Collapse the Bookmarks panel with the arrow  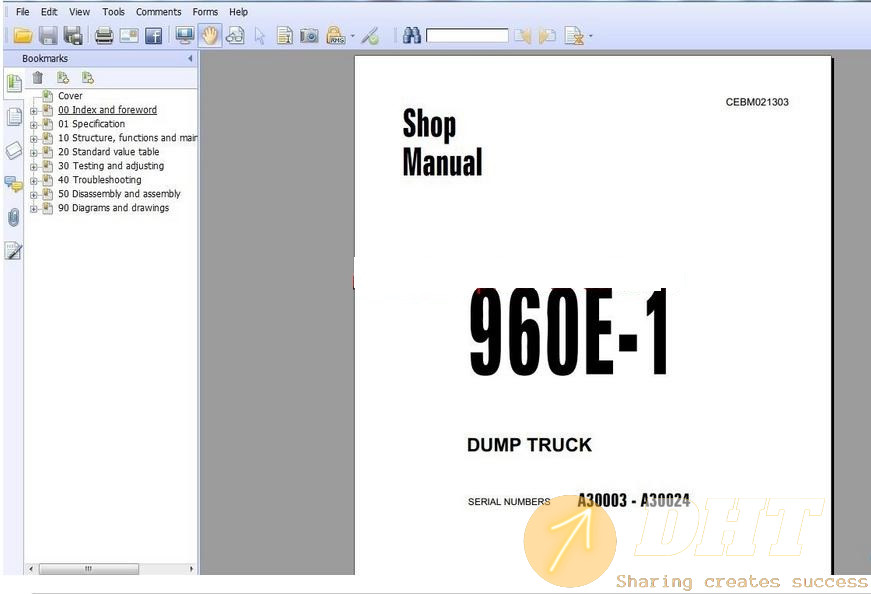pos(190,58)
